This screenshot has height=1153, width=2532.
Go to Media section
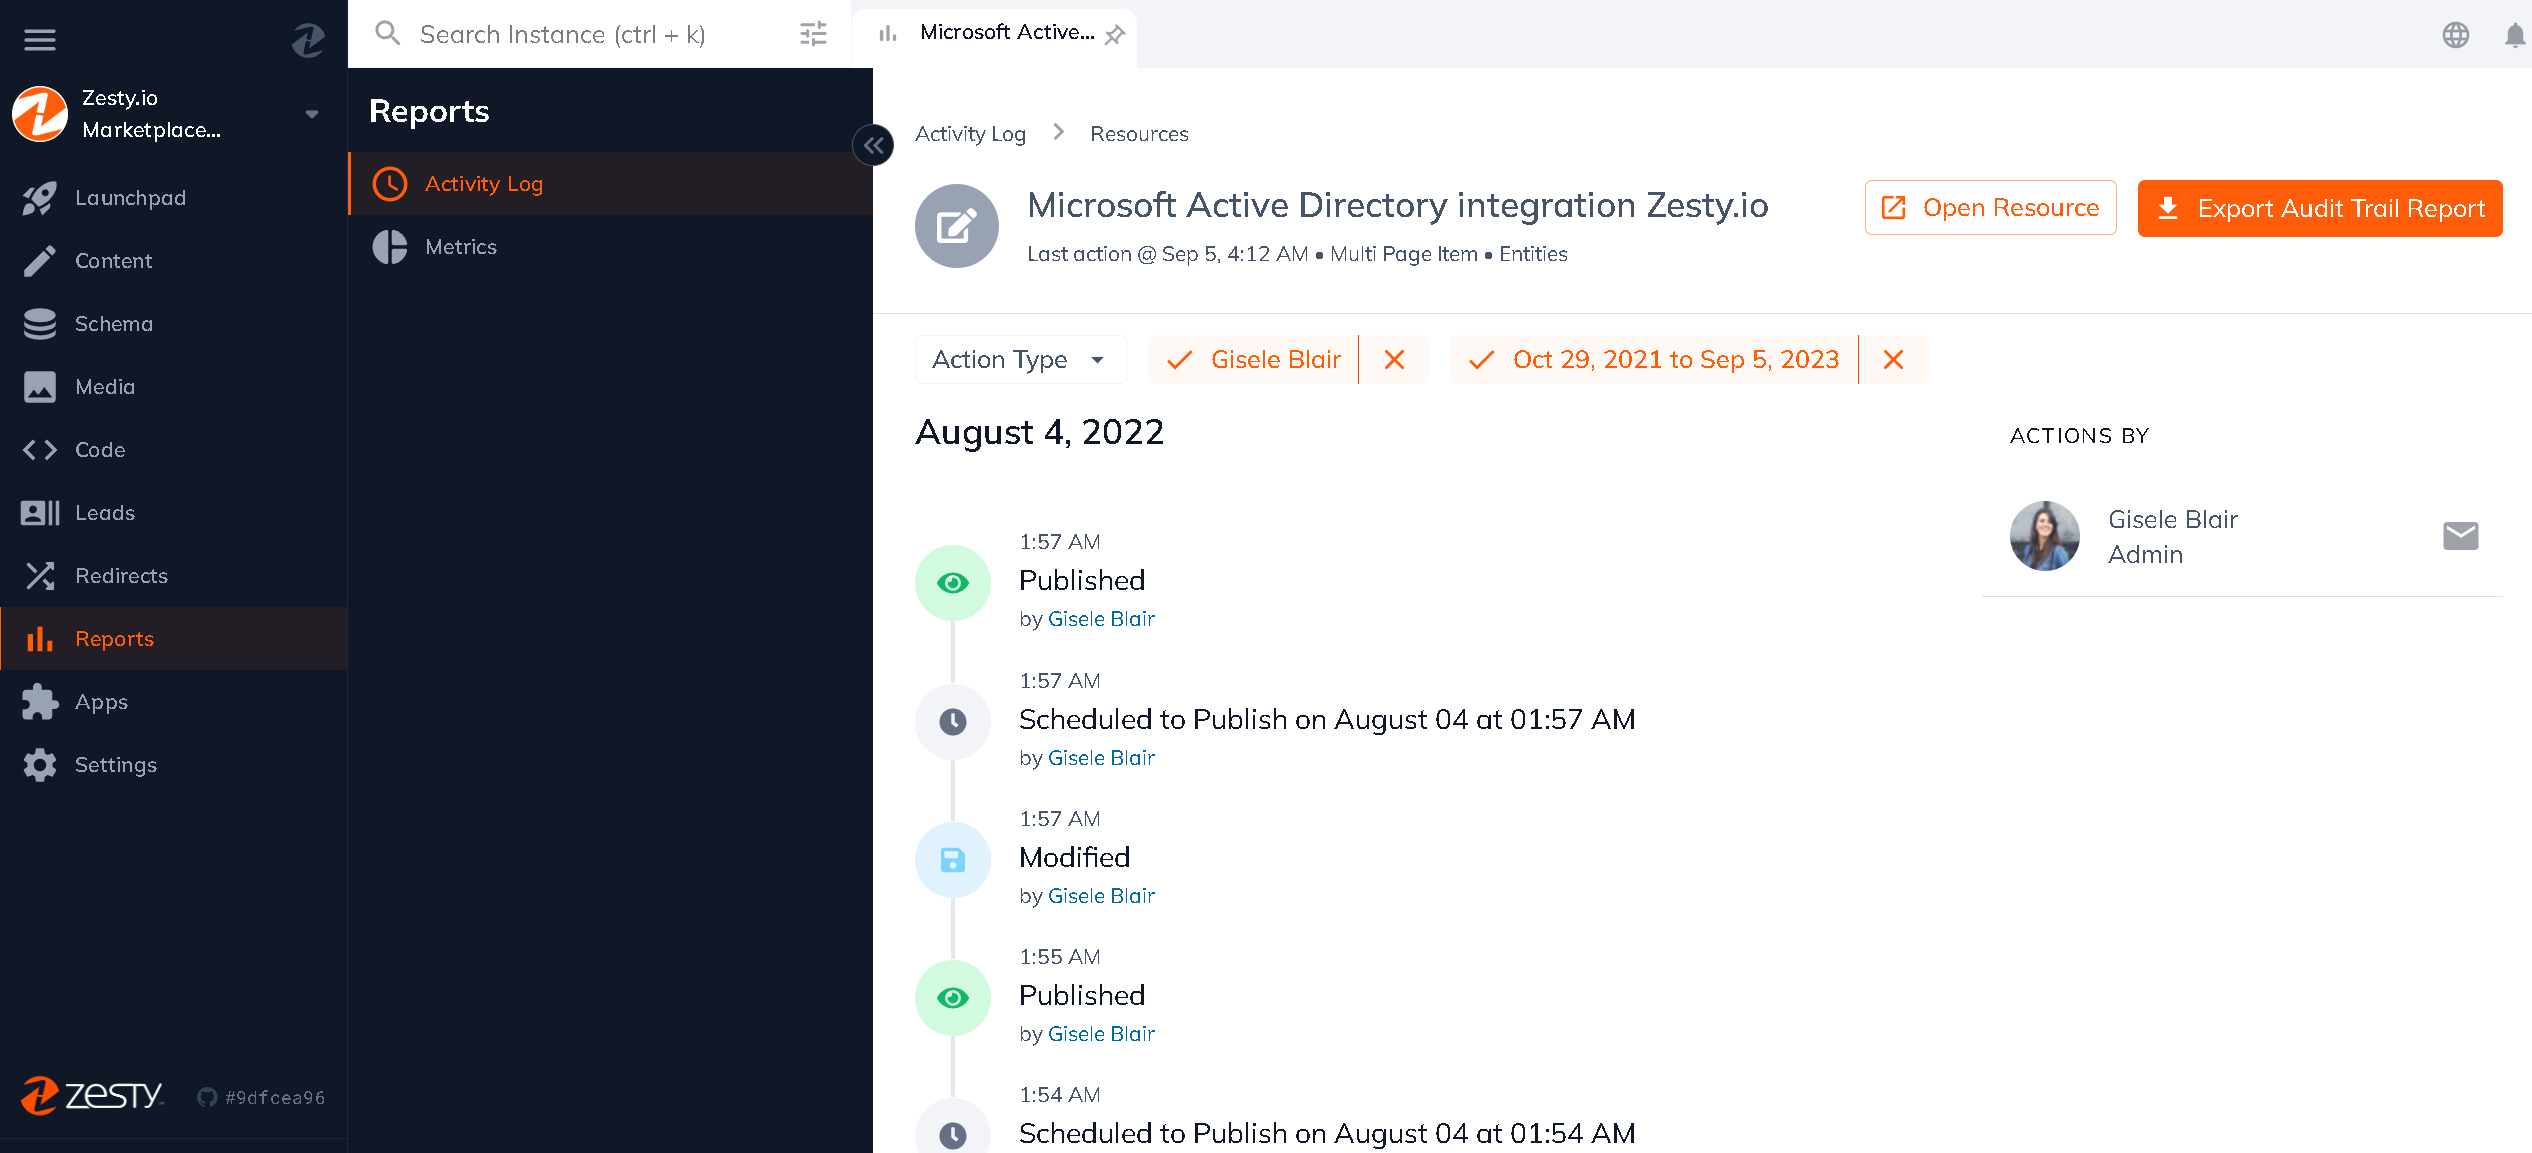click(x=174, y=387)
